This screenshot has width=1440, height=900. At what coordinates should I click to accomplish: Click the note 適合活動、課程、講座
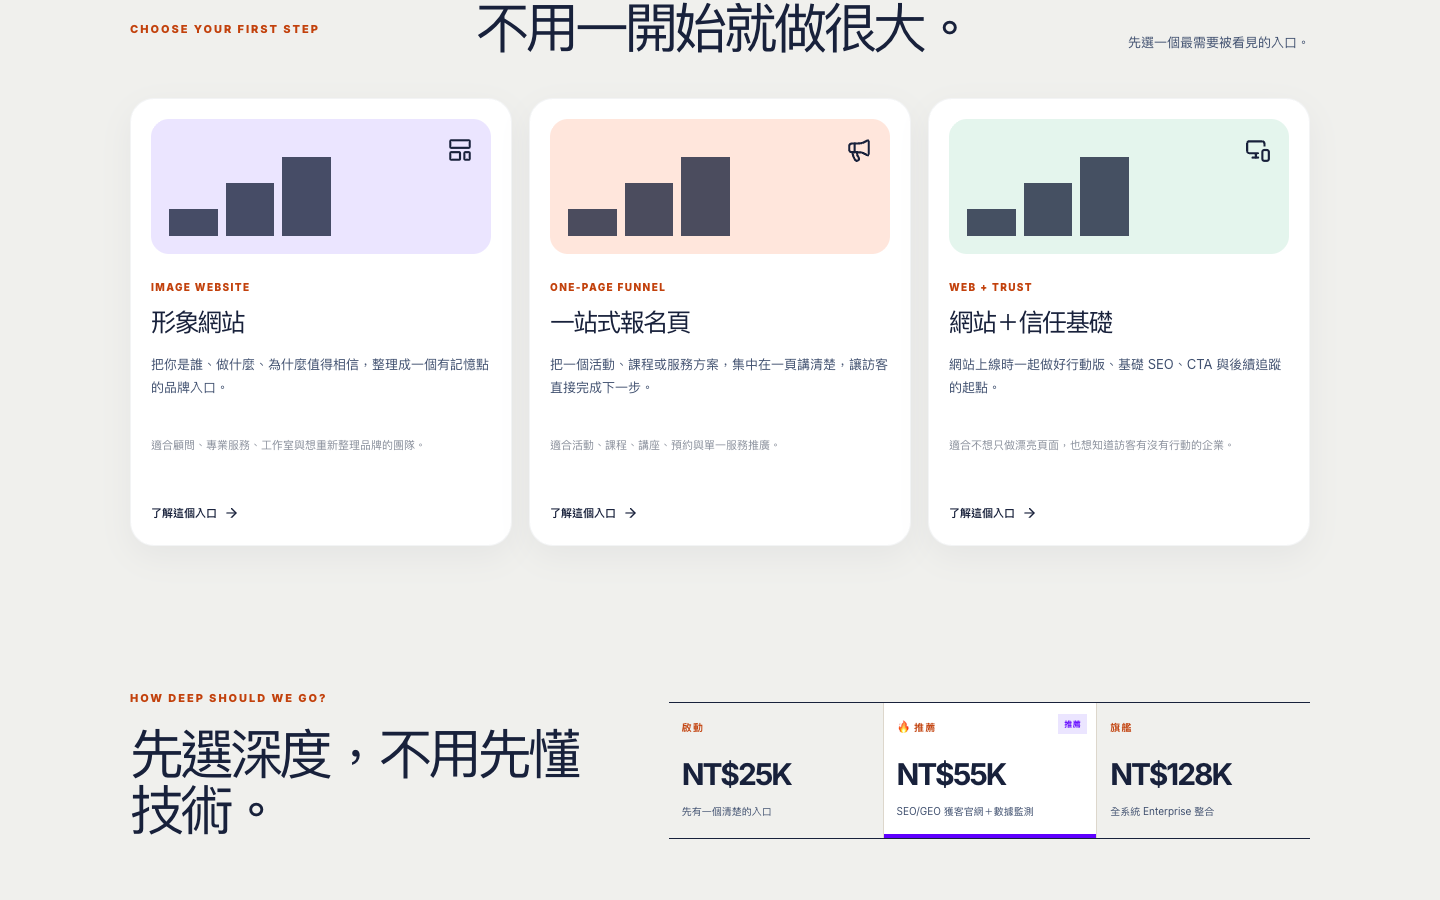tap(665, 445)
